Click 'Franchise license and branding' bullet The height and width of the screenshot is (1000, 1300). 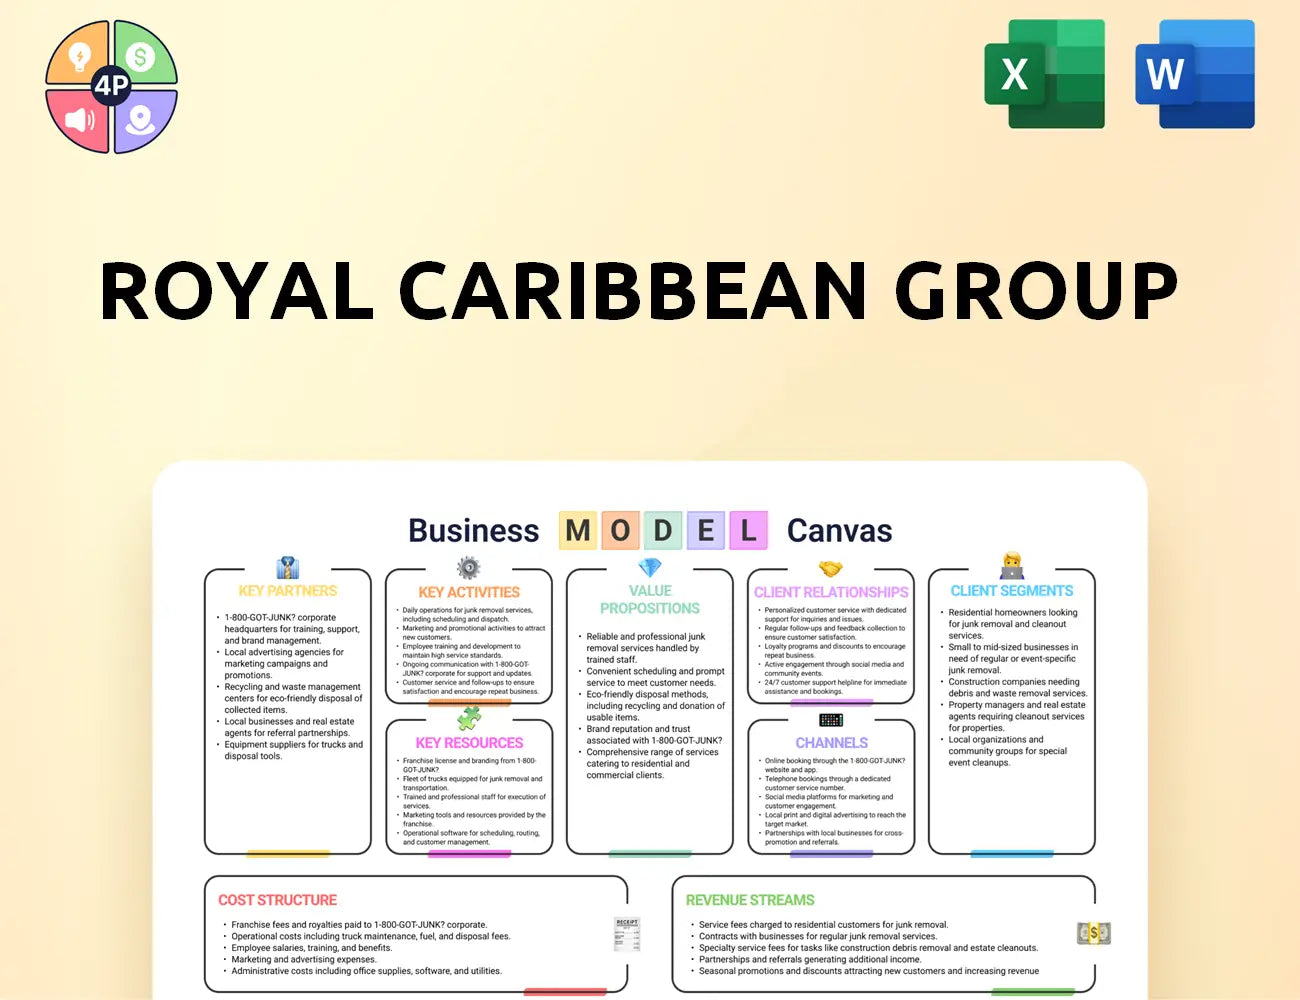(x=467, y=765)
